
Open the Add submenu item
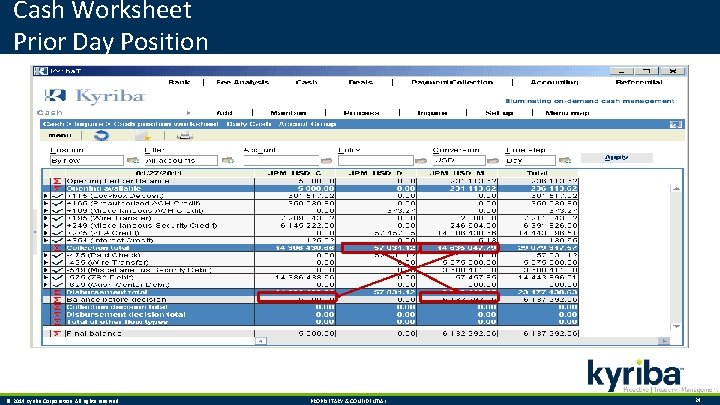click(224, 113)
